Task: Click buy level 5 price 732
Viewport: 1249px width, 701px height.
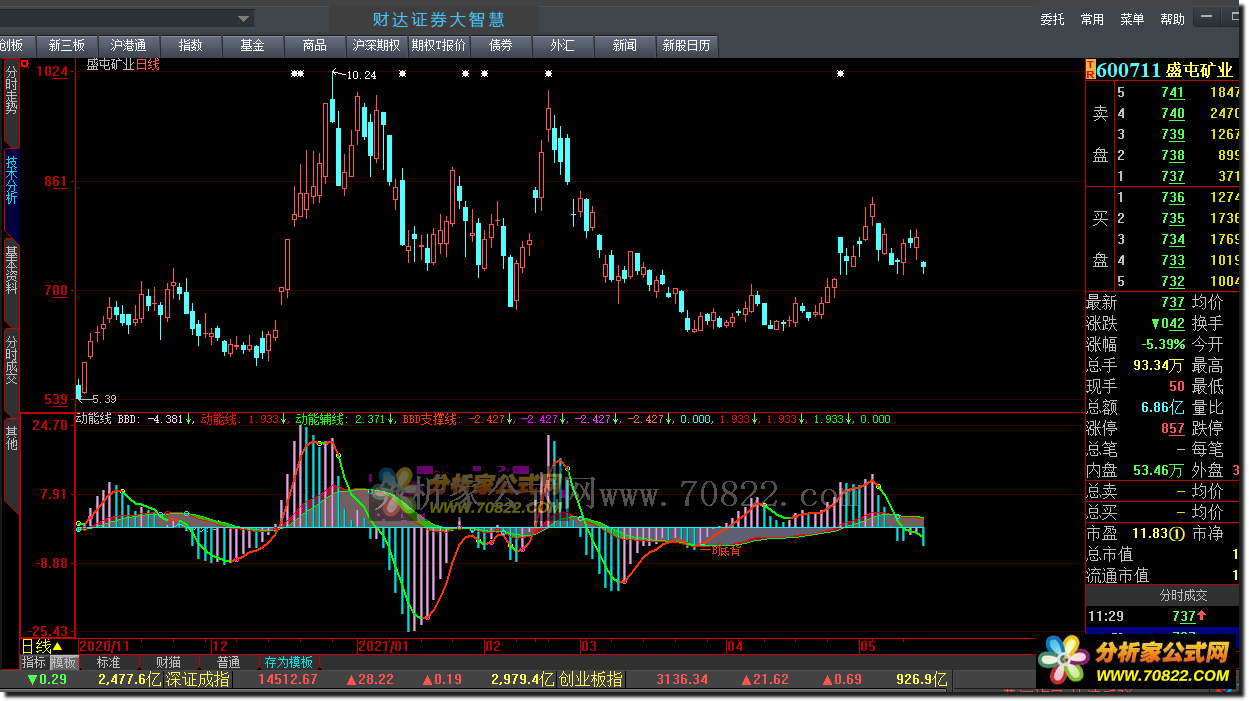Action: tap(1173, 281)
